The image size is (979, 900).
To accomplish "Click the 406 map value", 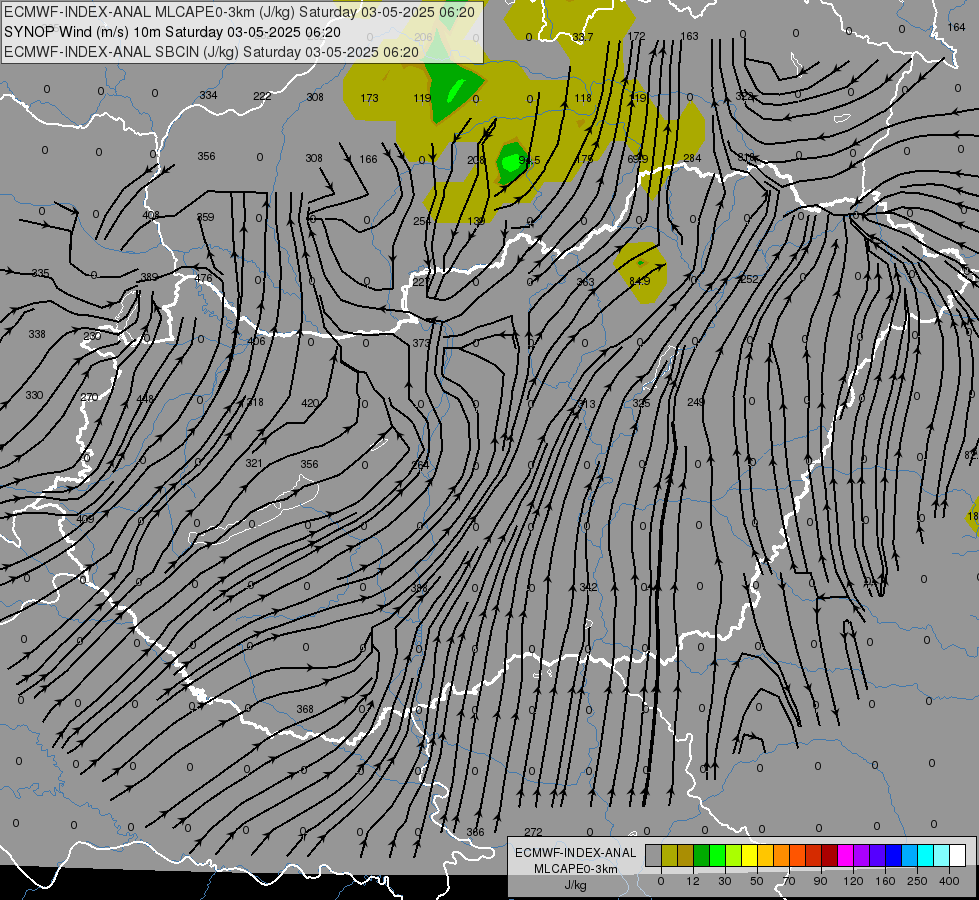I will coord(256,341).
